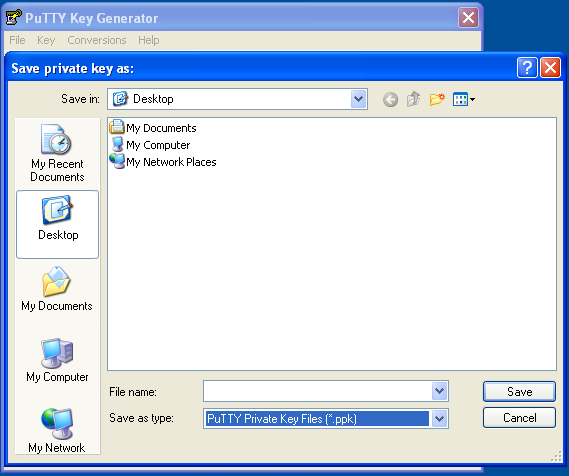Expand the Save in location dropdown

click(358, 99)
